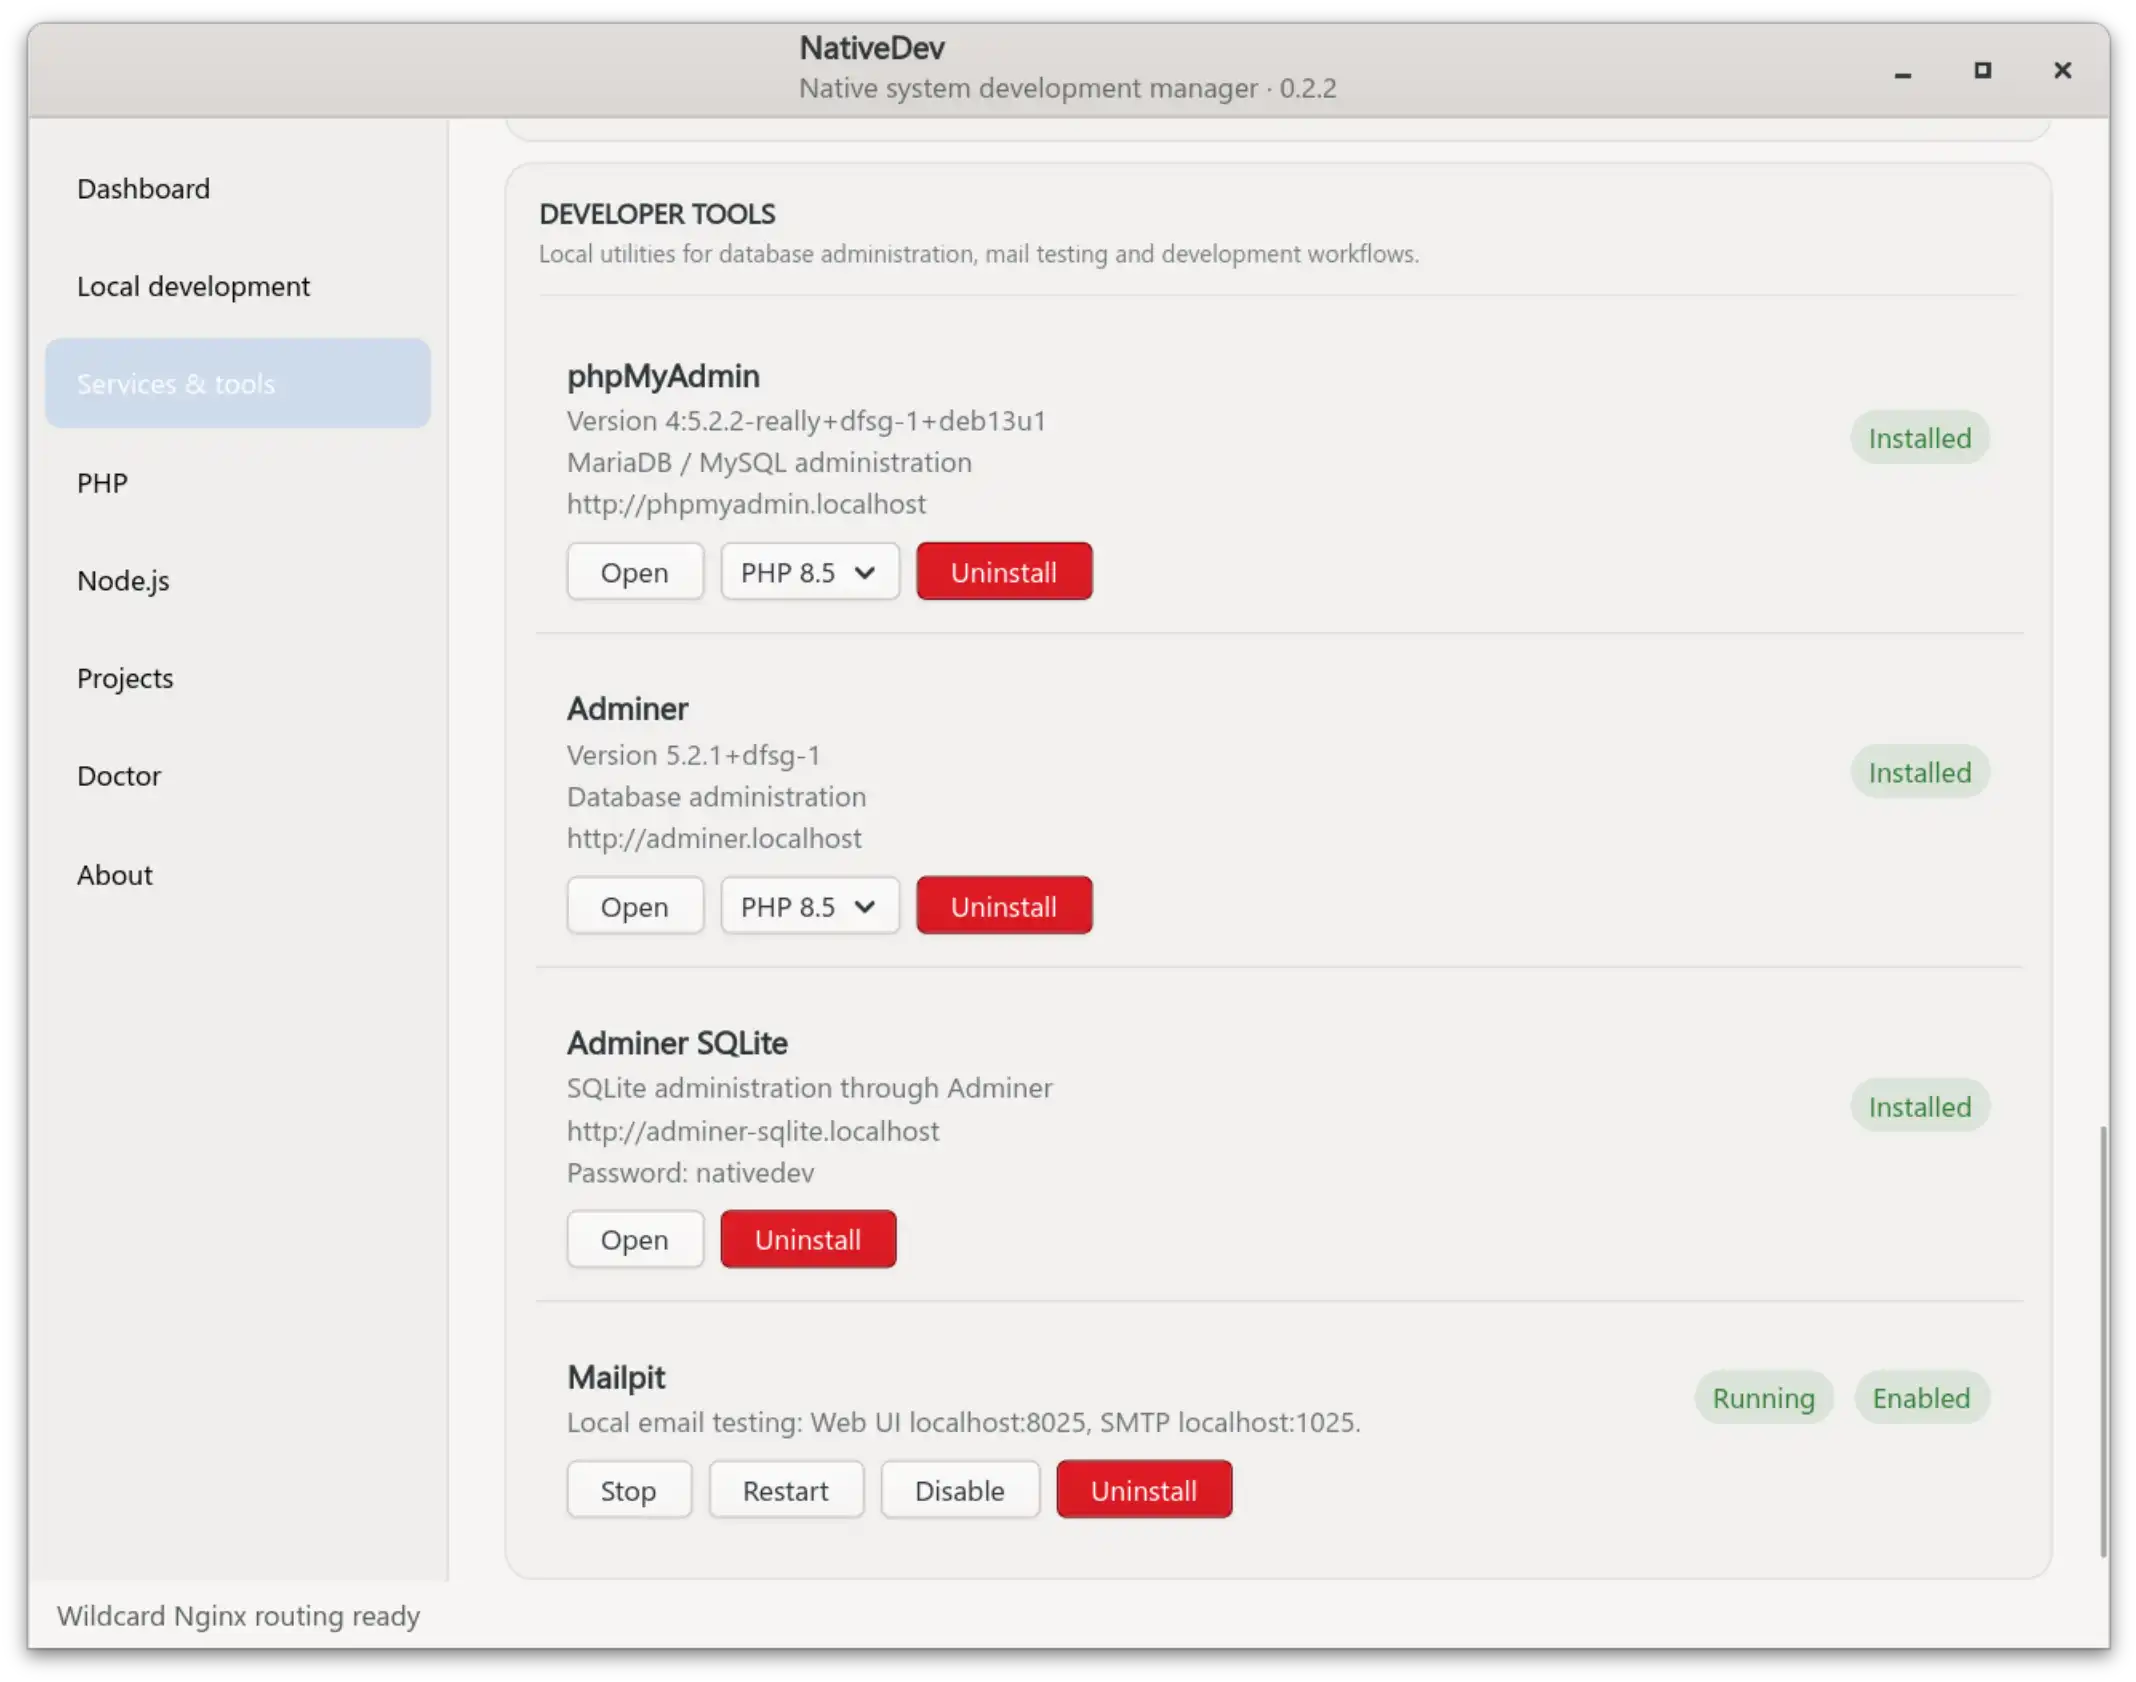The width and height of the screenshot is (2136, 1682).
Task: Uninstall phpMyAdmin
Action: 1004,572
